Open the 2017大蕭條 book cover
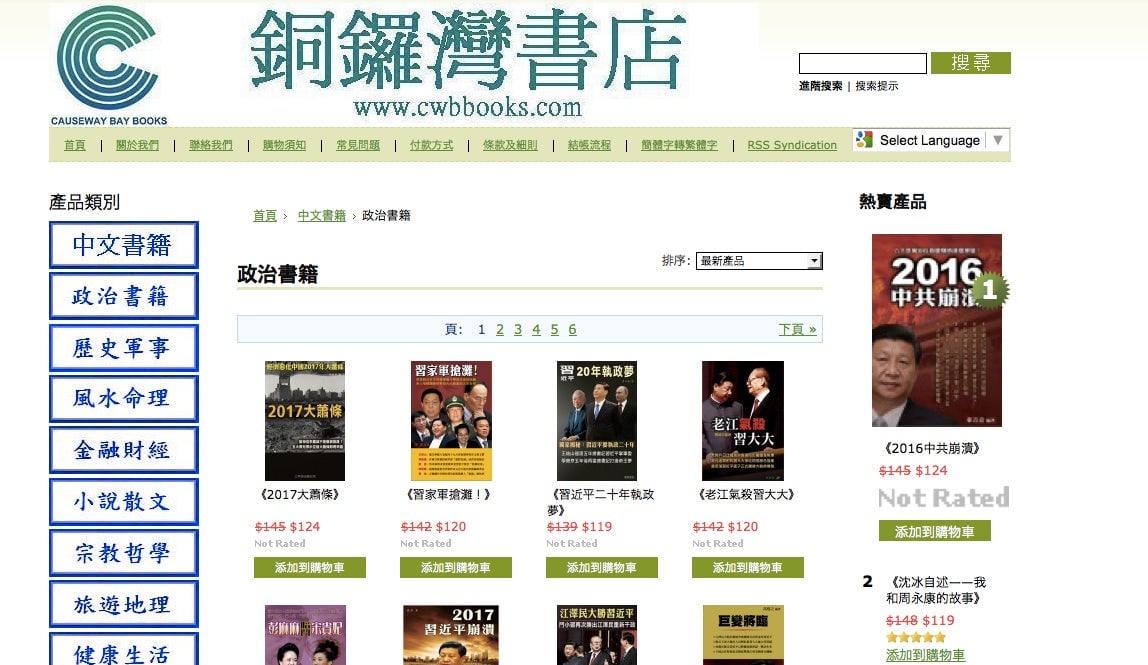This screenshot has width=1148, height=665. tap(305, 420)
